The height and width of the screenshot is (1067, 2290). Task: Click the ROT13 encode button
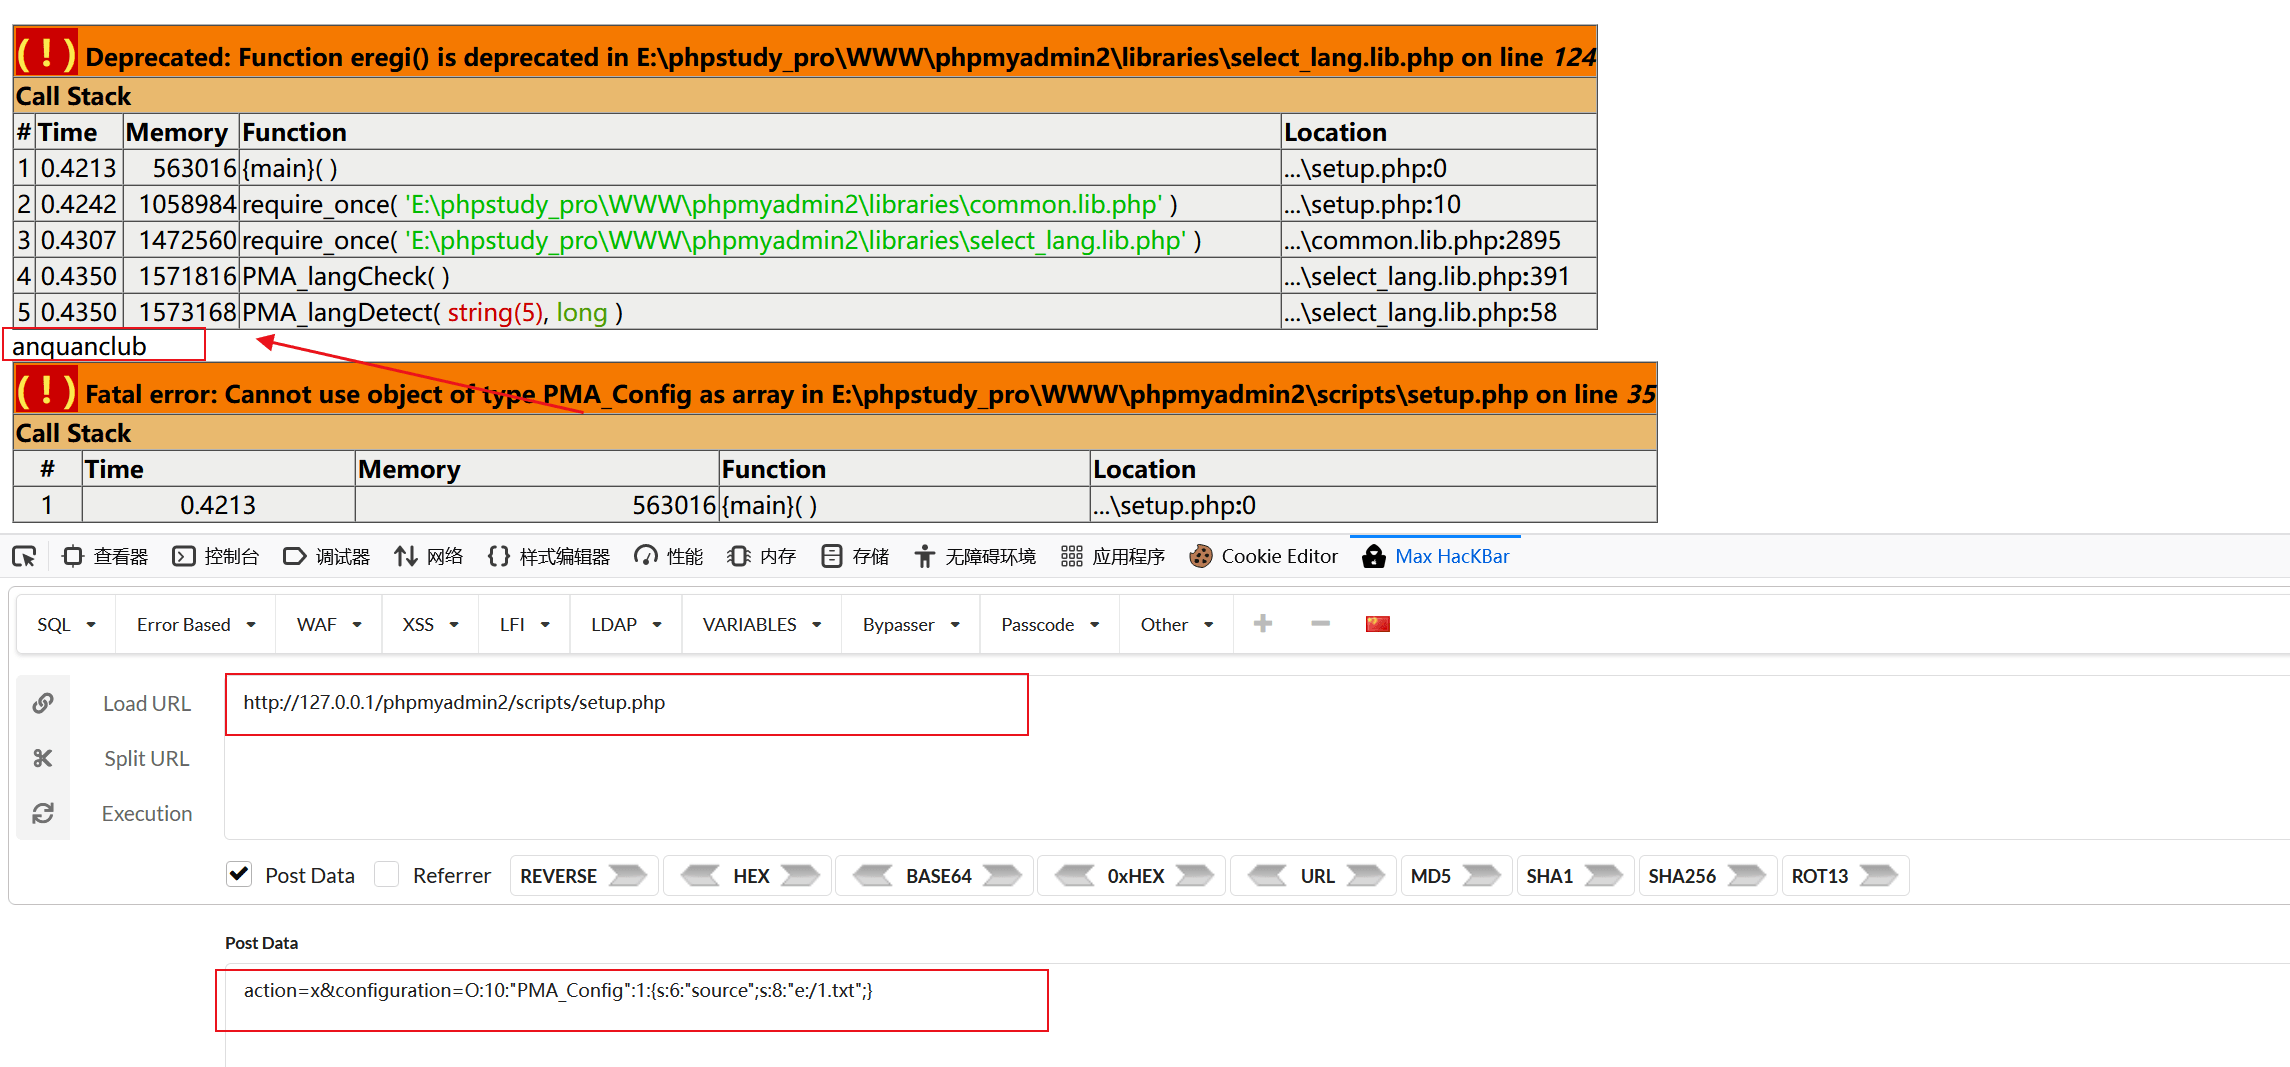coord(1845,875)
